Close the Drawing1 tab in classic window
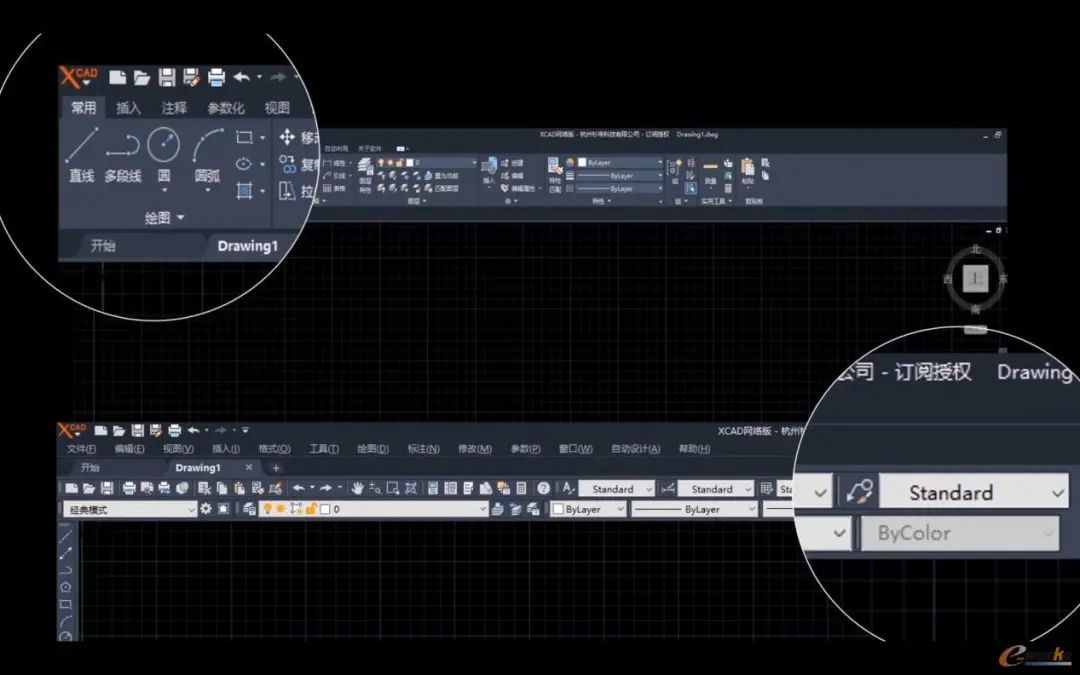The image size is (1080, 675). 249,467
